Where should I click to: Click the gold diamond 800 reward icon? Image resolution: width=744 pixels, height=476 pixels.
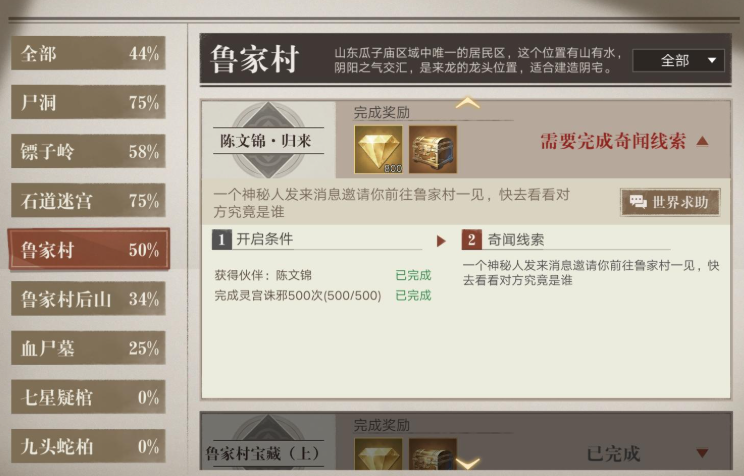pos(378,149)
